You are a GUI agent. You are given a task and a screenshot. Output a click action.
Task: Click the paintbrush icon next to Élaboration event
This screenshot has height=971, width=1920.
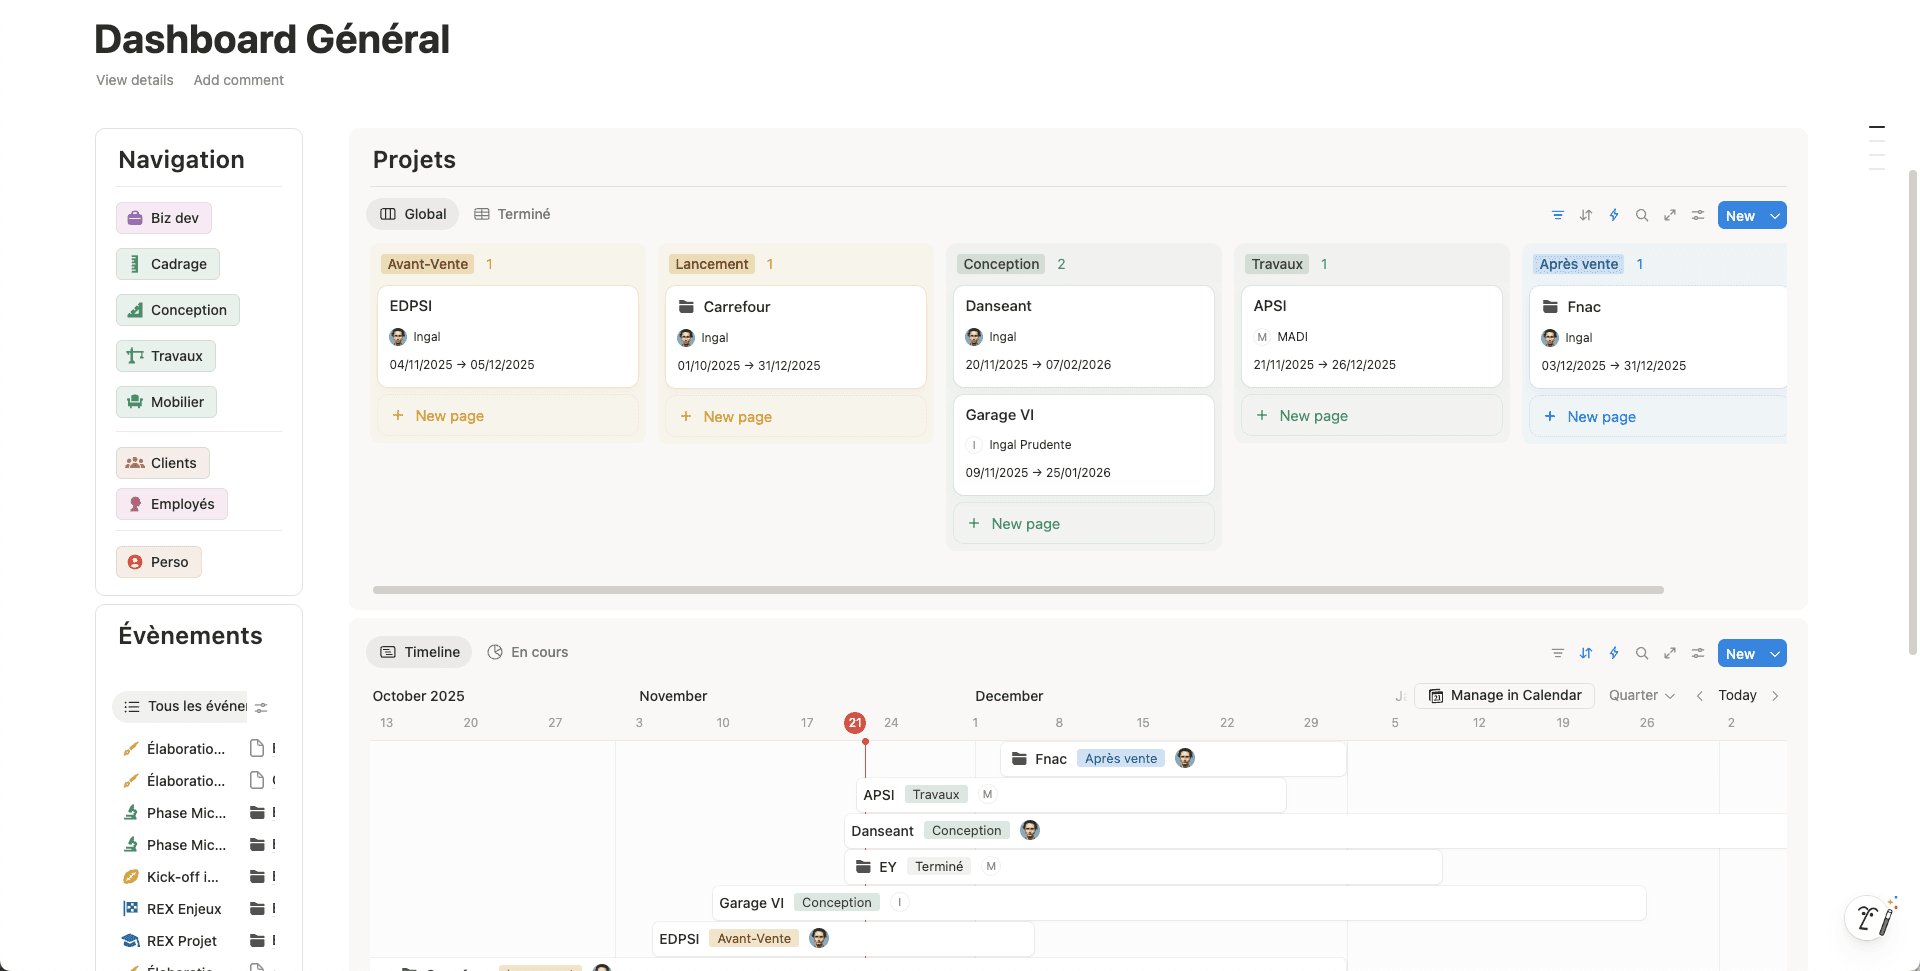[x=130, y=748]
